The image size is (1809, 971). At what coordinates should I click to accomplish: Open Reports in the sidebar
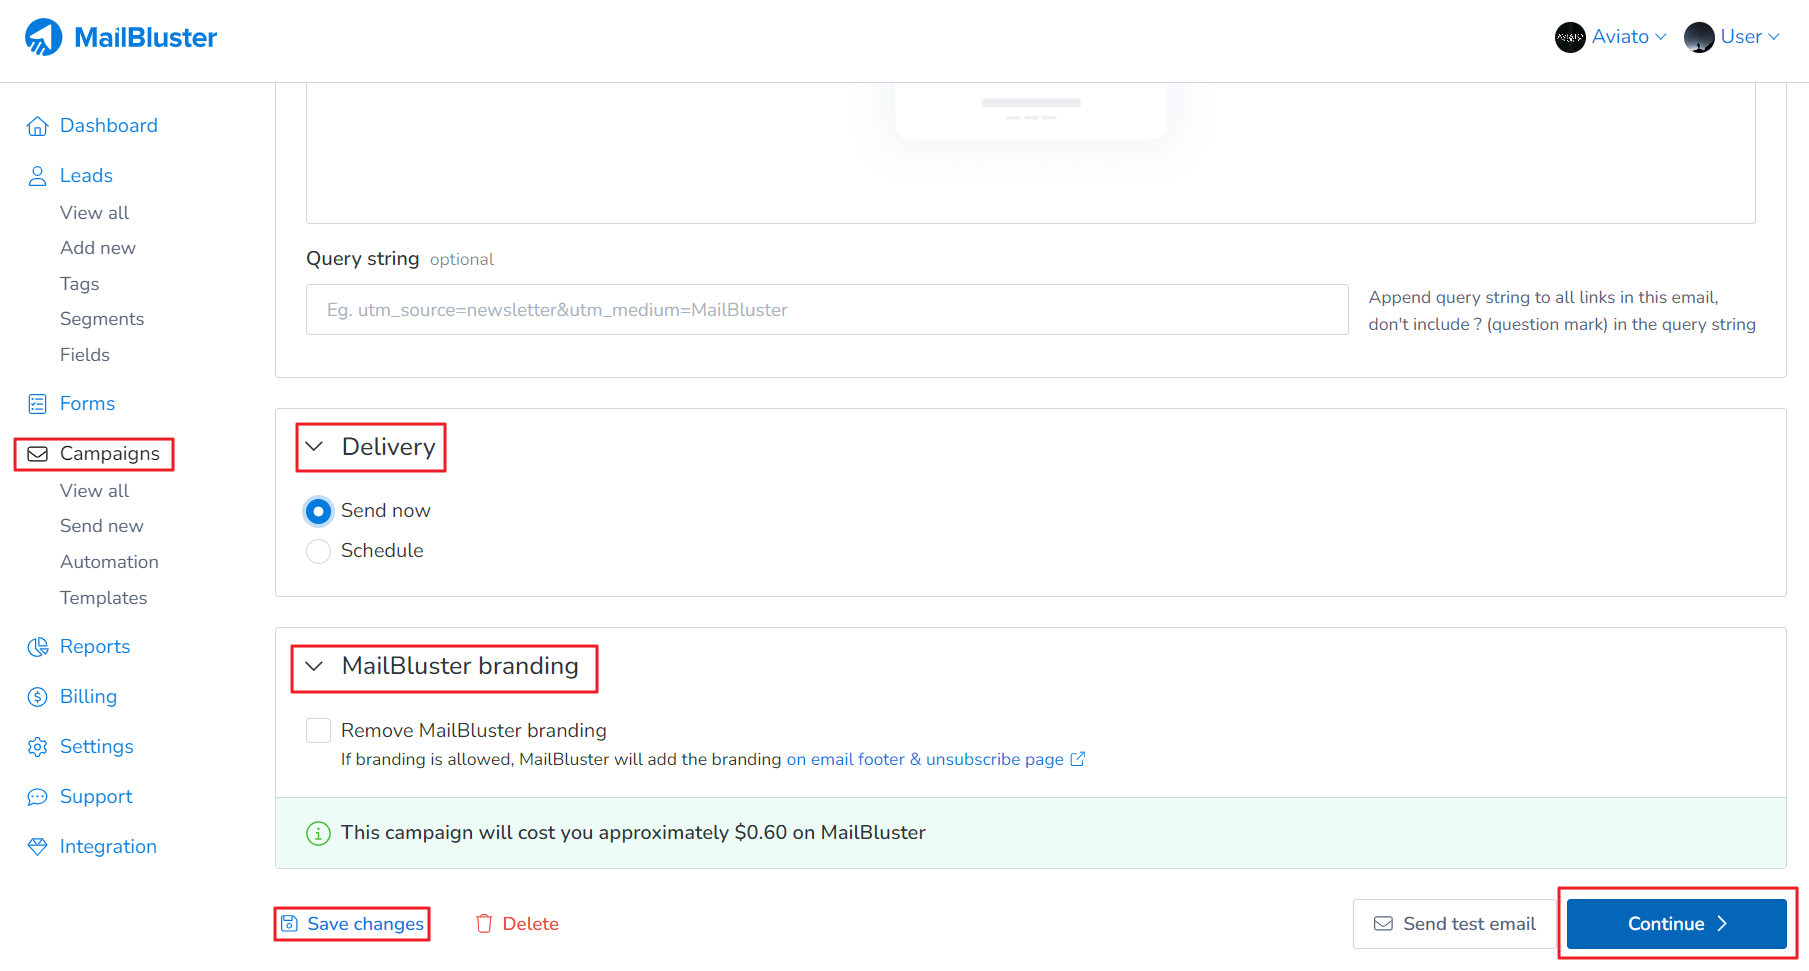pos(95,647)
